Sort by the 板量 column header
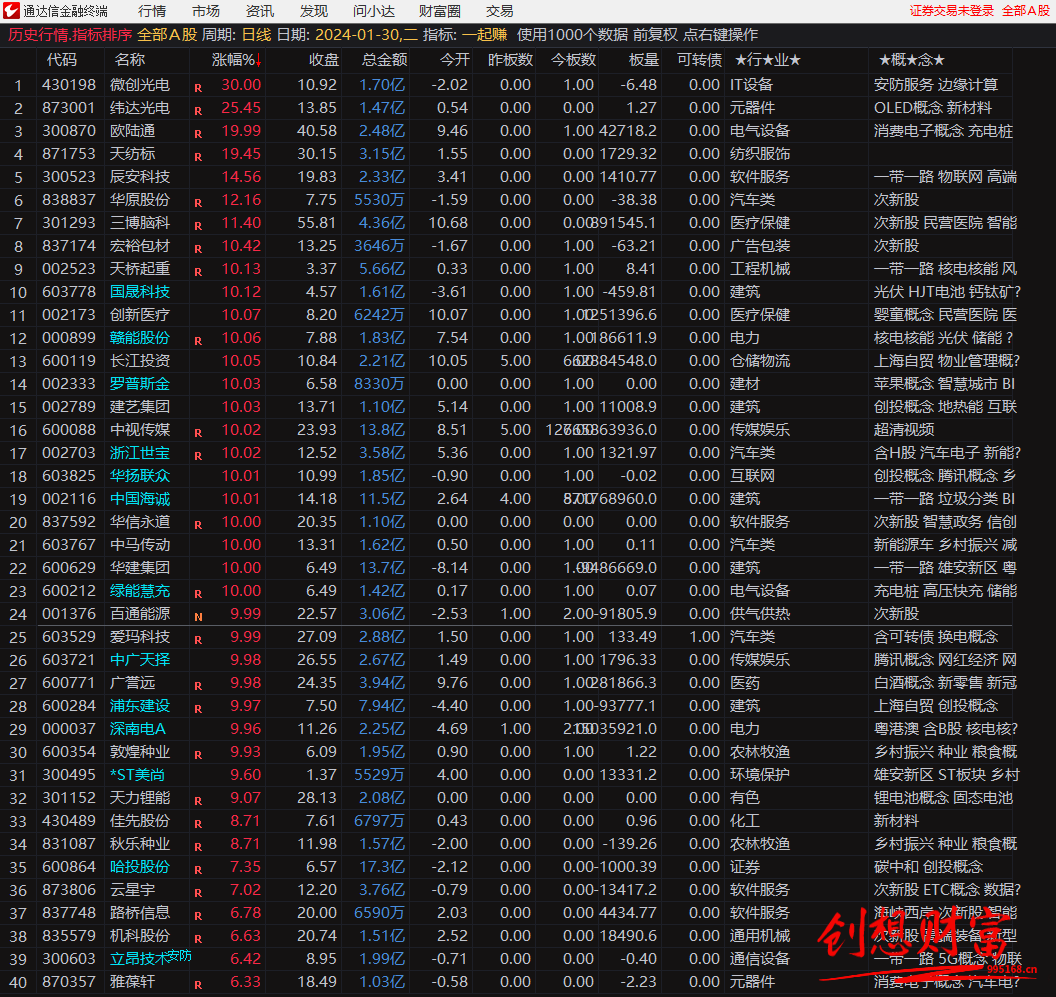1056x997 pixels. (644, 60)
